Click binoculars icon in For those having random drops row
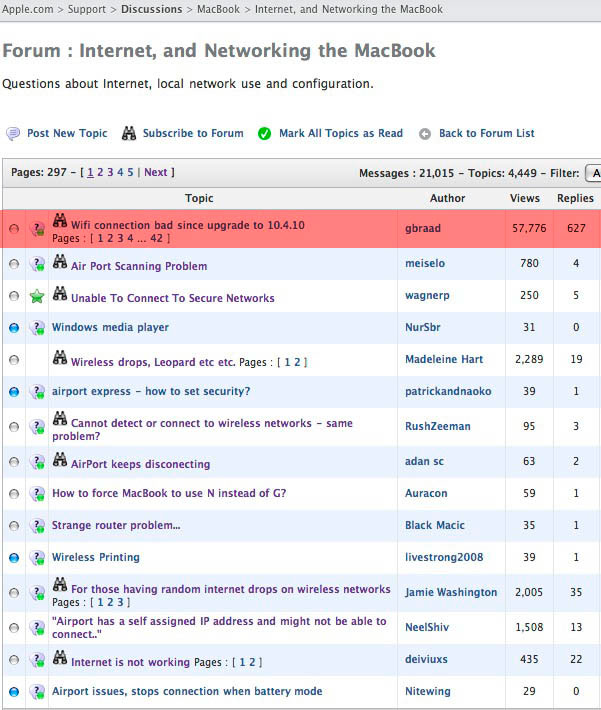 (x=60, y=585)
